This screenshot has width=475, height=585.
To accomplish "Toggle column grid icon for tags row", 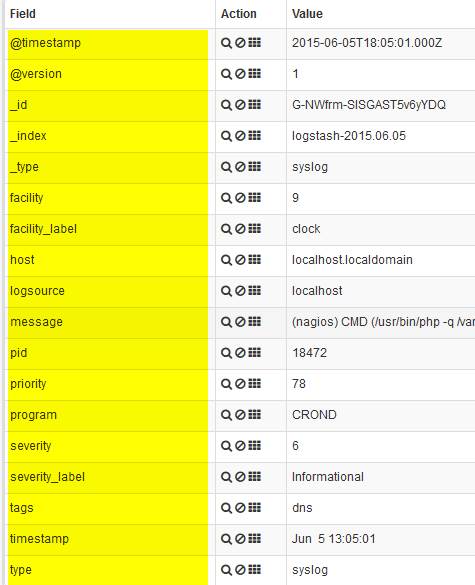I will pos(254,507).
